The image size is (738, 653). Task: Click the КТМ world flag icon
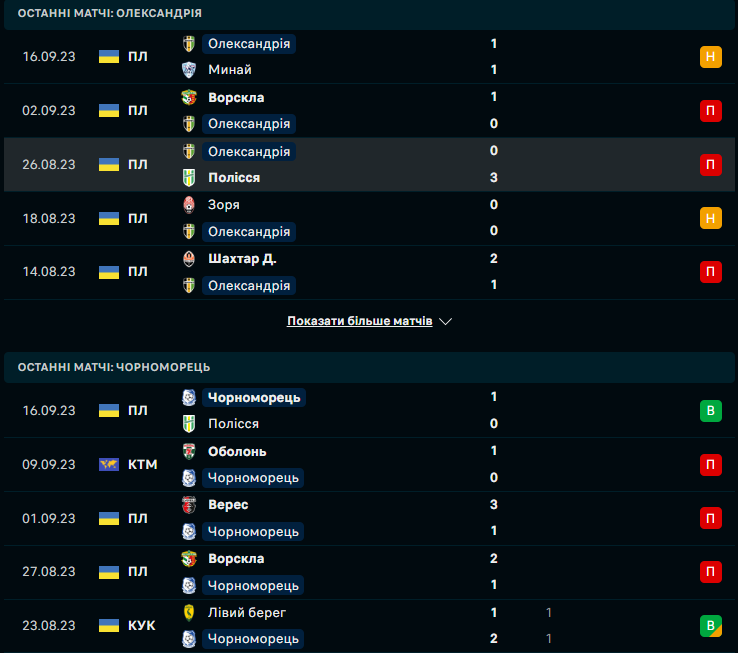pos(109,465)
